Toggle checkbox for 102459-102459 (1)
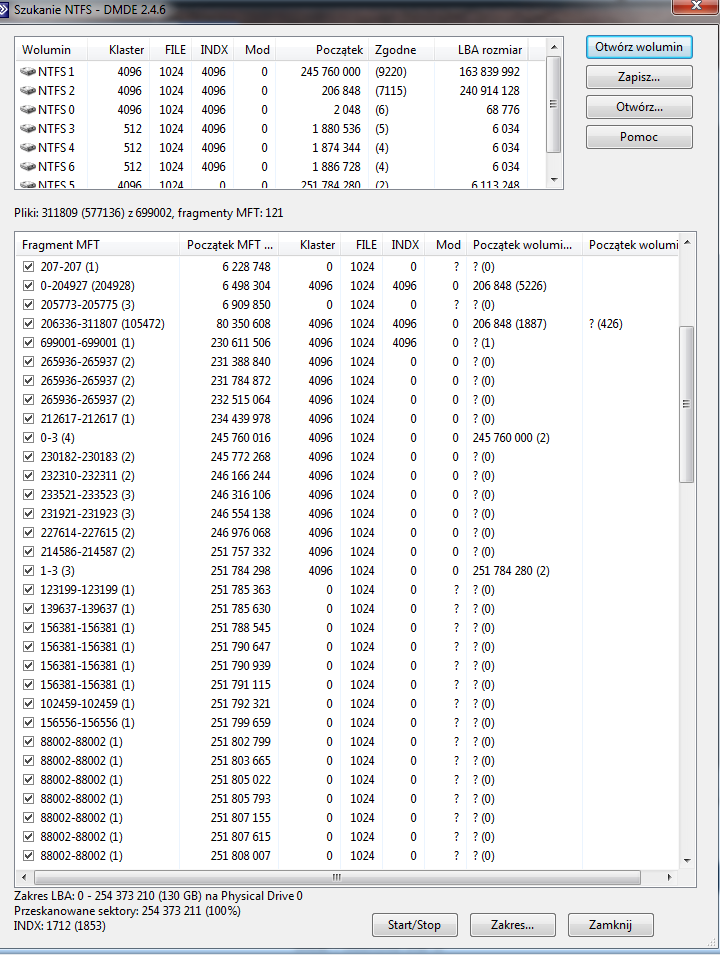Image resolution: width=720 pixels, height=955 pixels. (28, 703)
